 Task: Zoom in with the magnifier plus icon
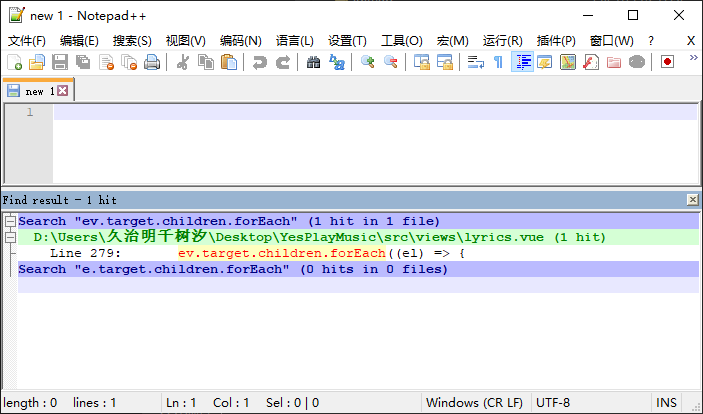coord(368,62)
